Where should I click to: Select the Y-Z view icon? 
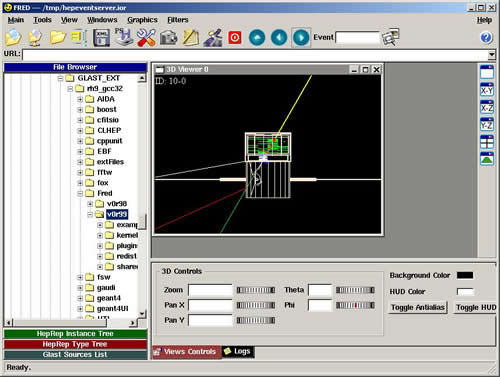pos(487,124)
